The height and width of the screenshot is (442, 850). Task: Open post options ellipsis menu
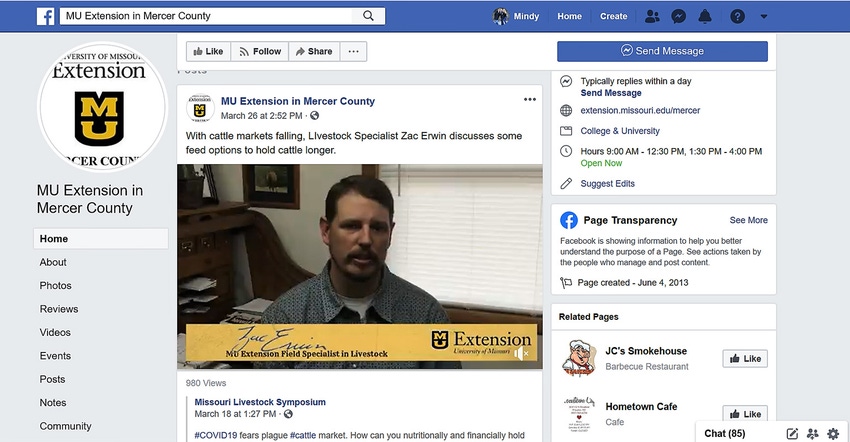coord(530,99)
